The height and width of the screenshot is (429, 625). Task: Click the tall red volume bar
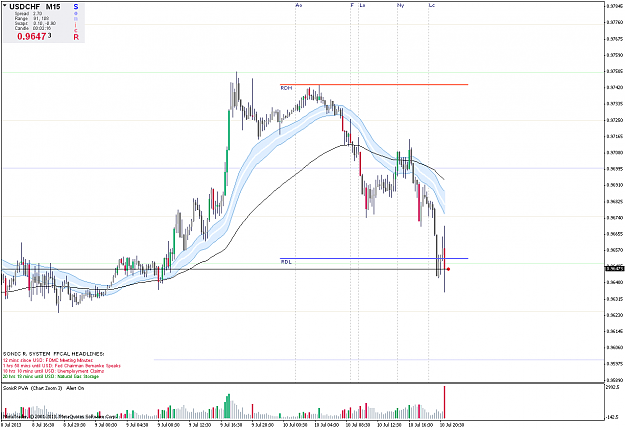pyautogui.click(x=444, y=402)
